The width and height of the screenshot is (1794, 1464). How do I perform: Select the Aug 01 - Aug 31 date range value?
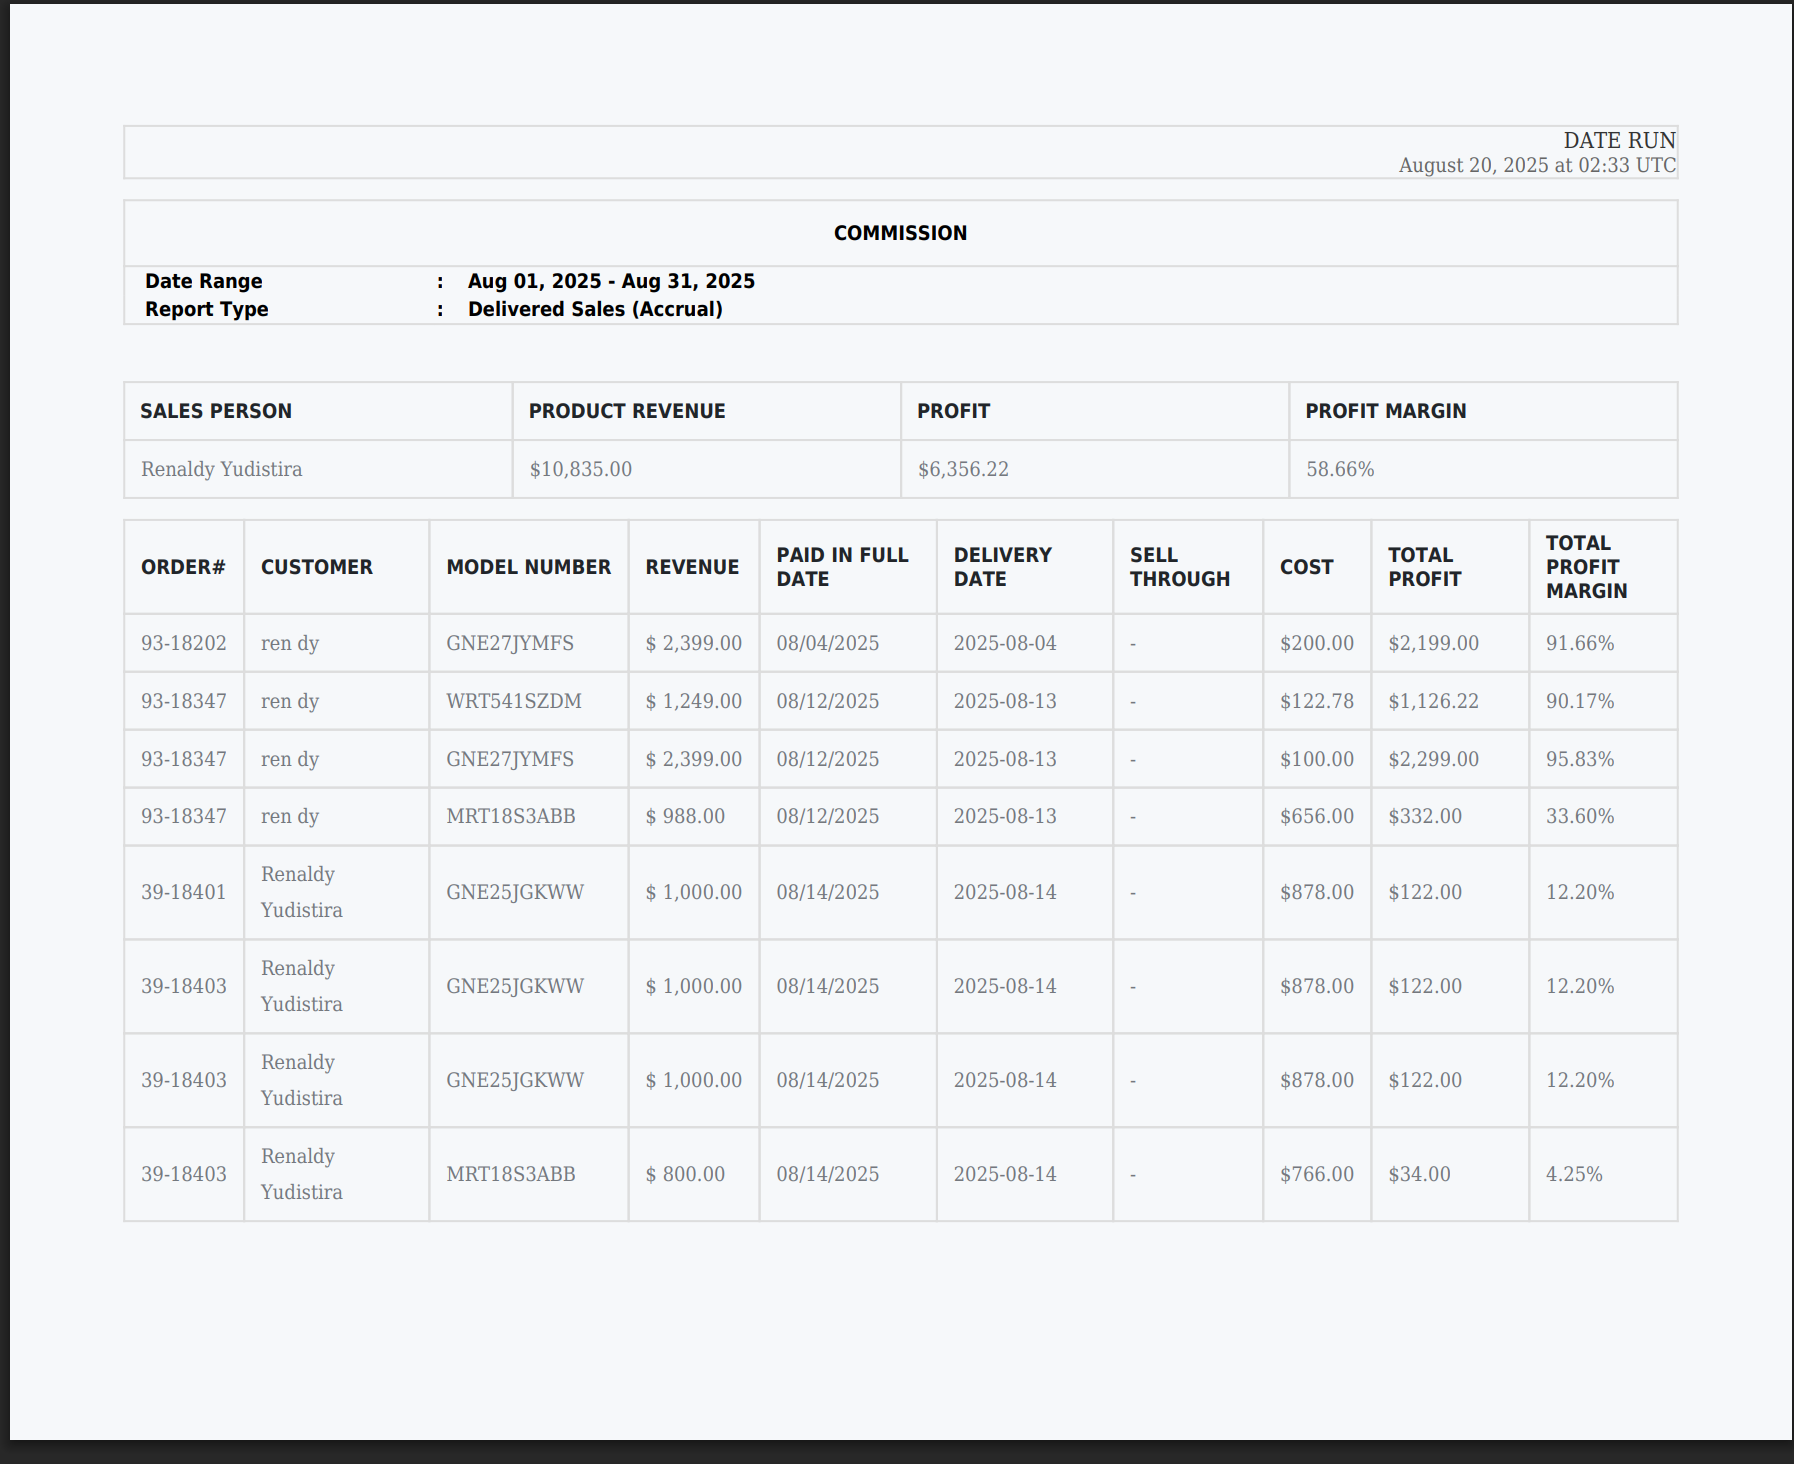[x=610, y=281]
